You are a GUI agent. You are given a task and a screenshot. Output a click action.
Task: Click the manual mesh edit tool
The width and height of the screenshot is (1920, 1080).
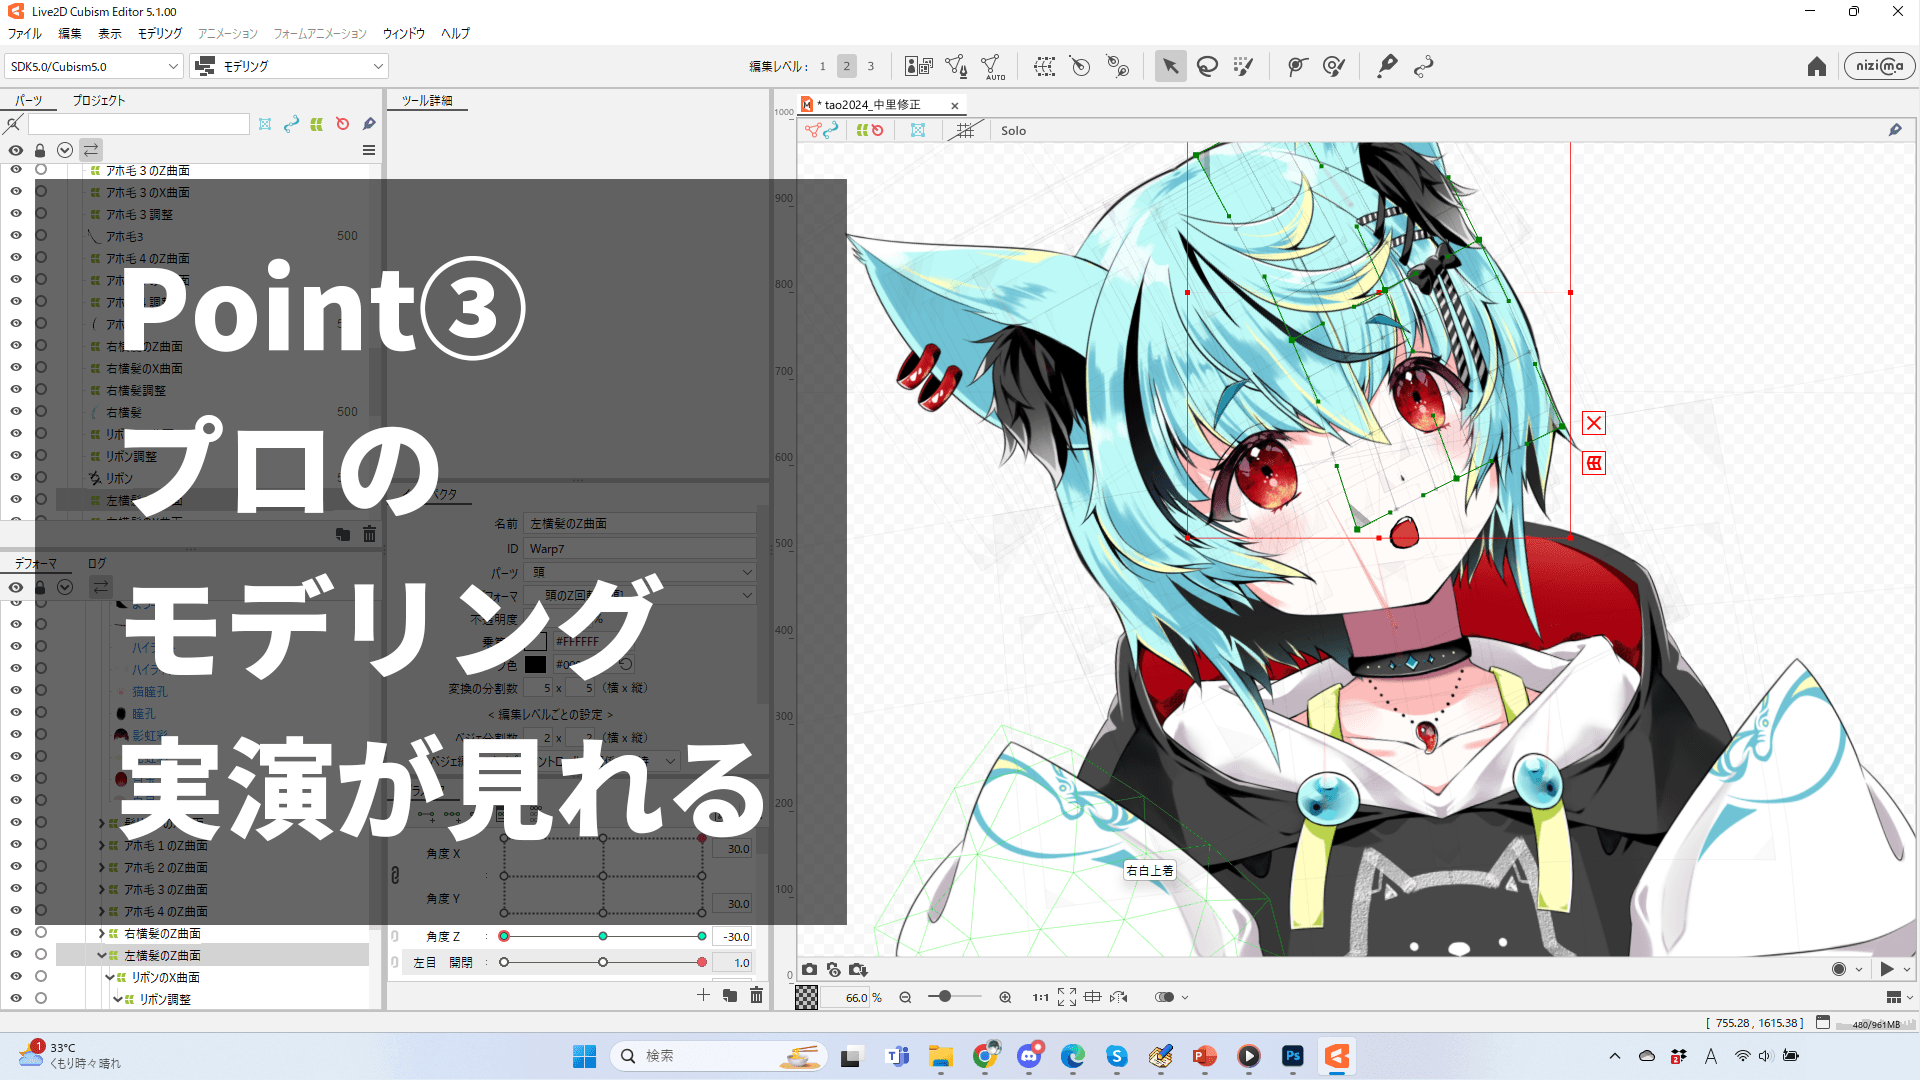click(956, 67)
